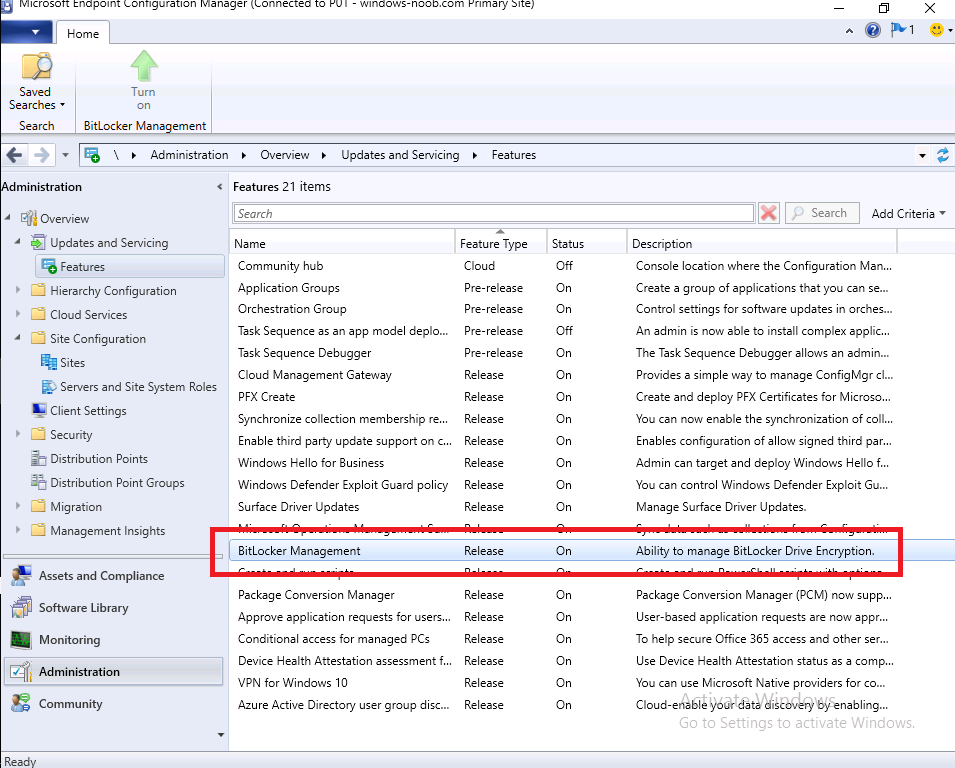Click the Client Settings monitor icon
Screen dimensions: 955x768
pos(39,410)
